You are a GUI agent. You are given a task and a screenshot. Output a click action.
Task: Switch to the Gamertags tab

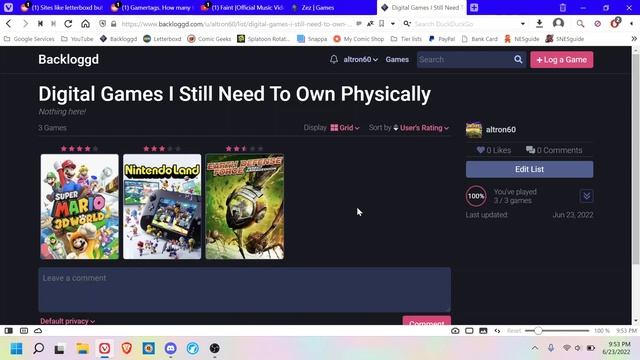tap(152, 7)
